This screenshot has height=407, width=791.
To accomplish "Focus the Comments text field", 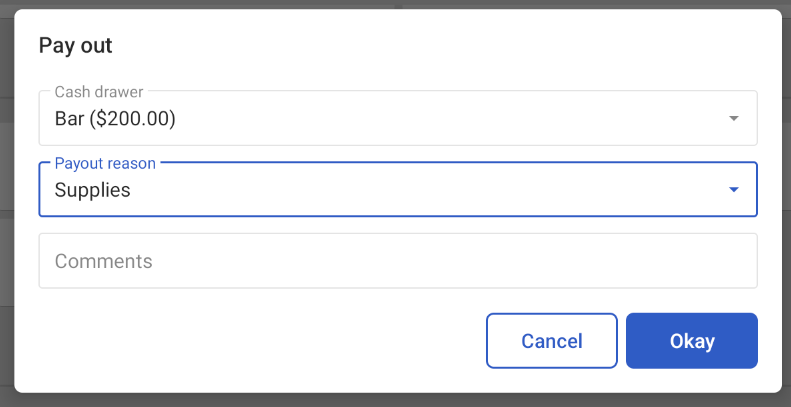I will tap(398, 261).
